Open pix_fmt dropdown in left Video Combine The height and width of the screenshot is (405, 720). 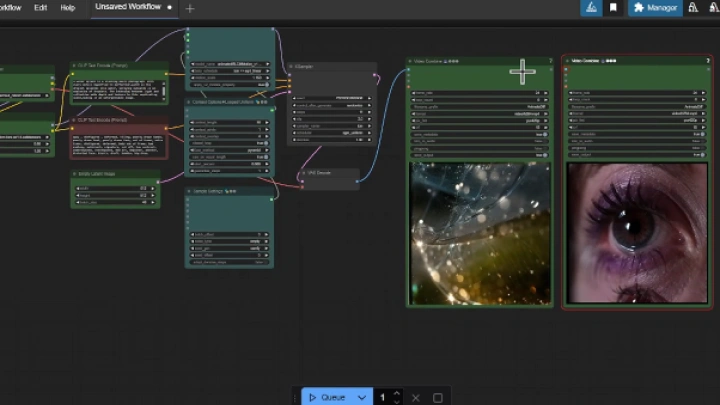point(479,121)
